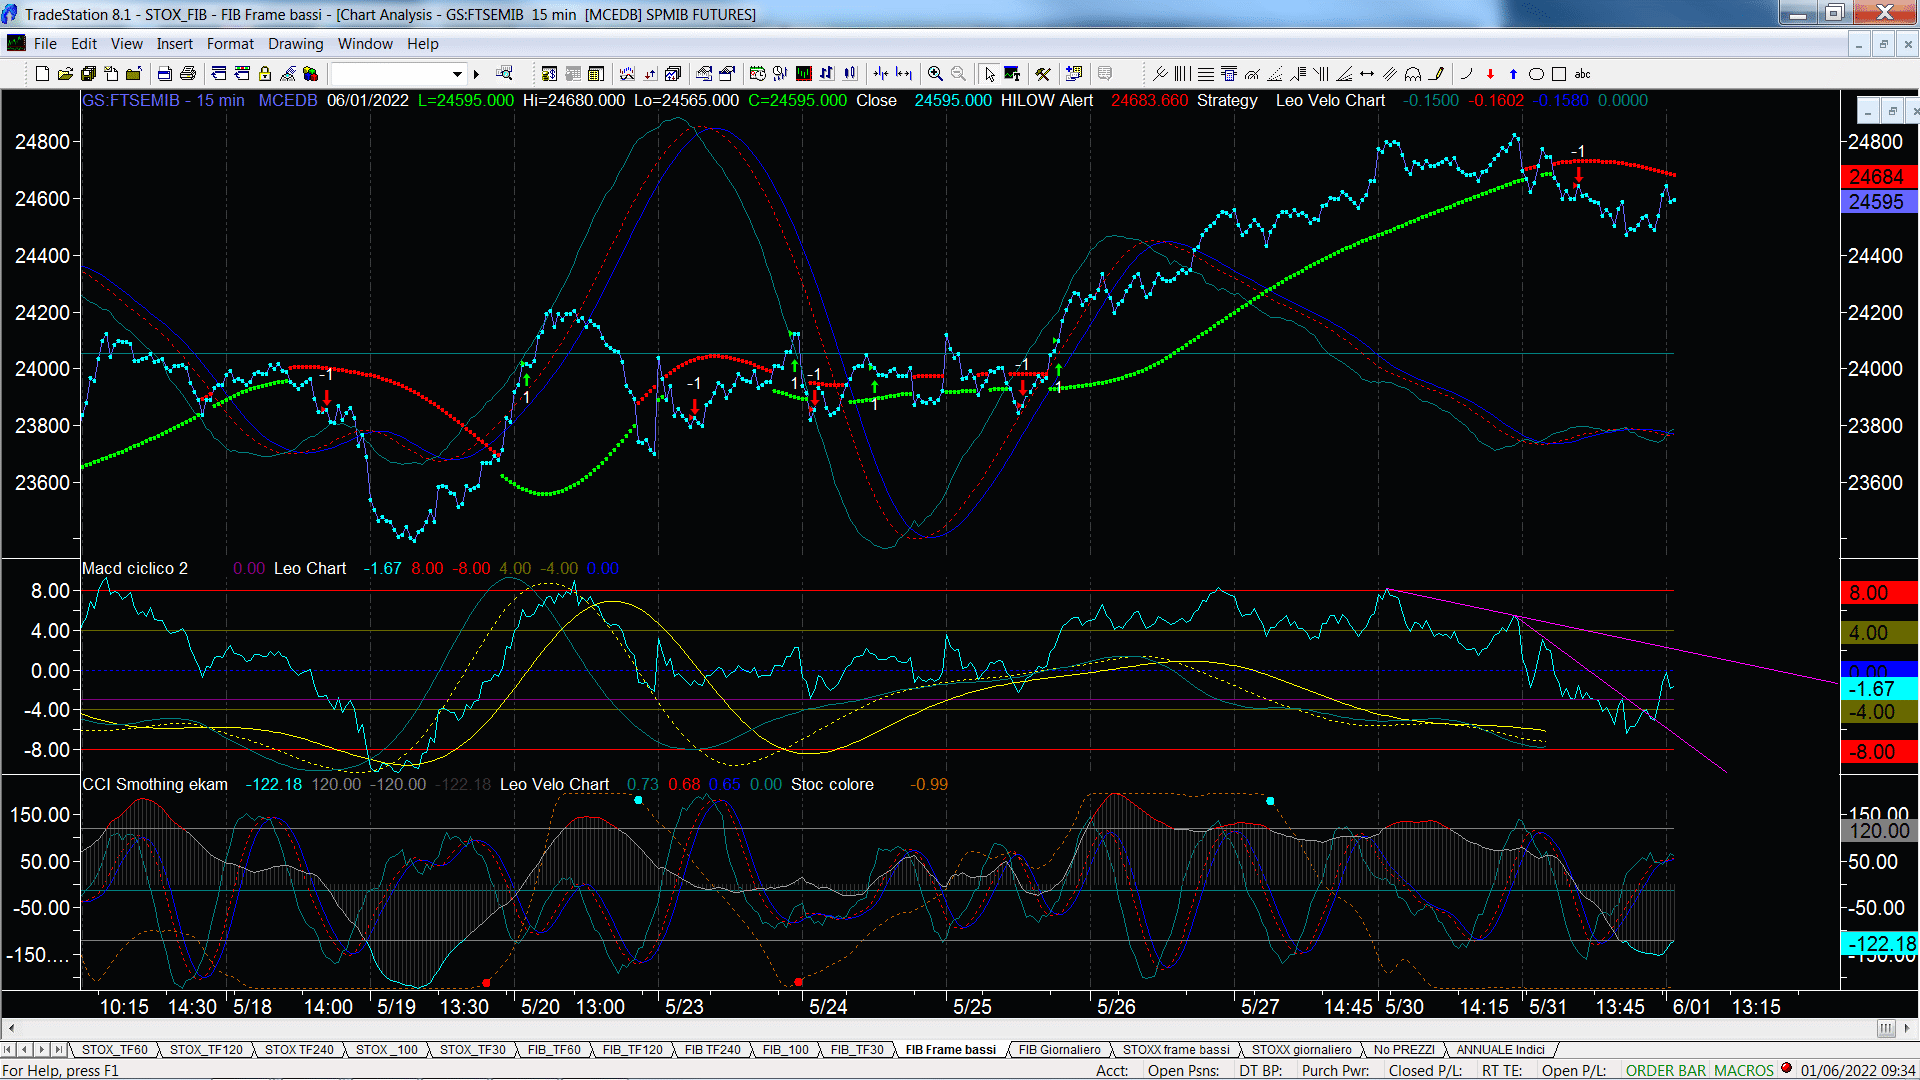
Task: Click the cyan -1.67 indicator value label
Action: [1879, 689]
